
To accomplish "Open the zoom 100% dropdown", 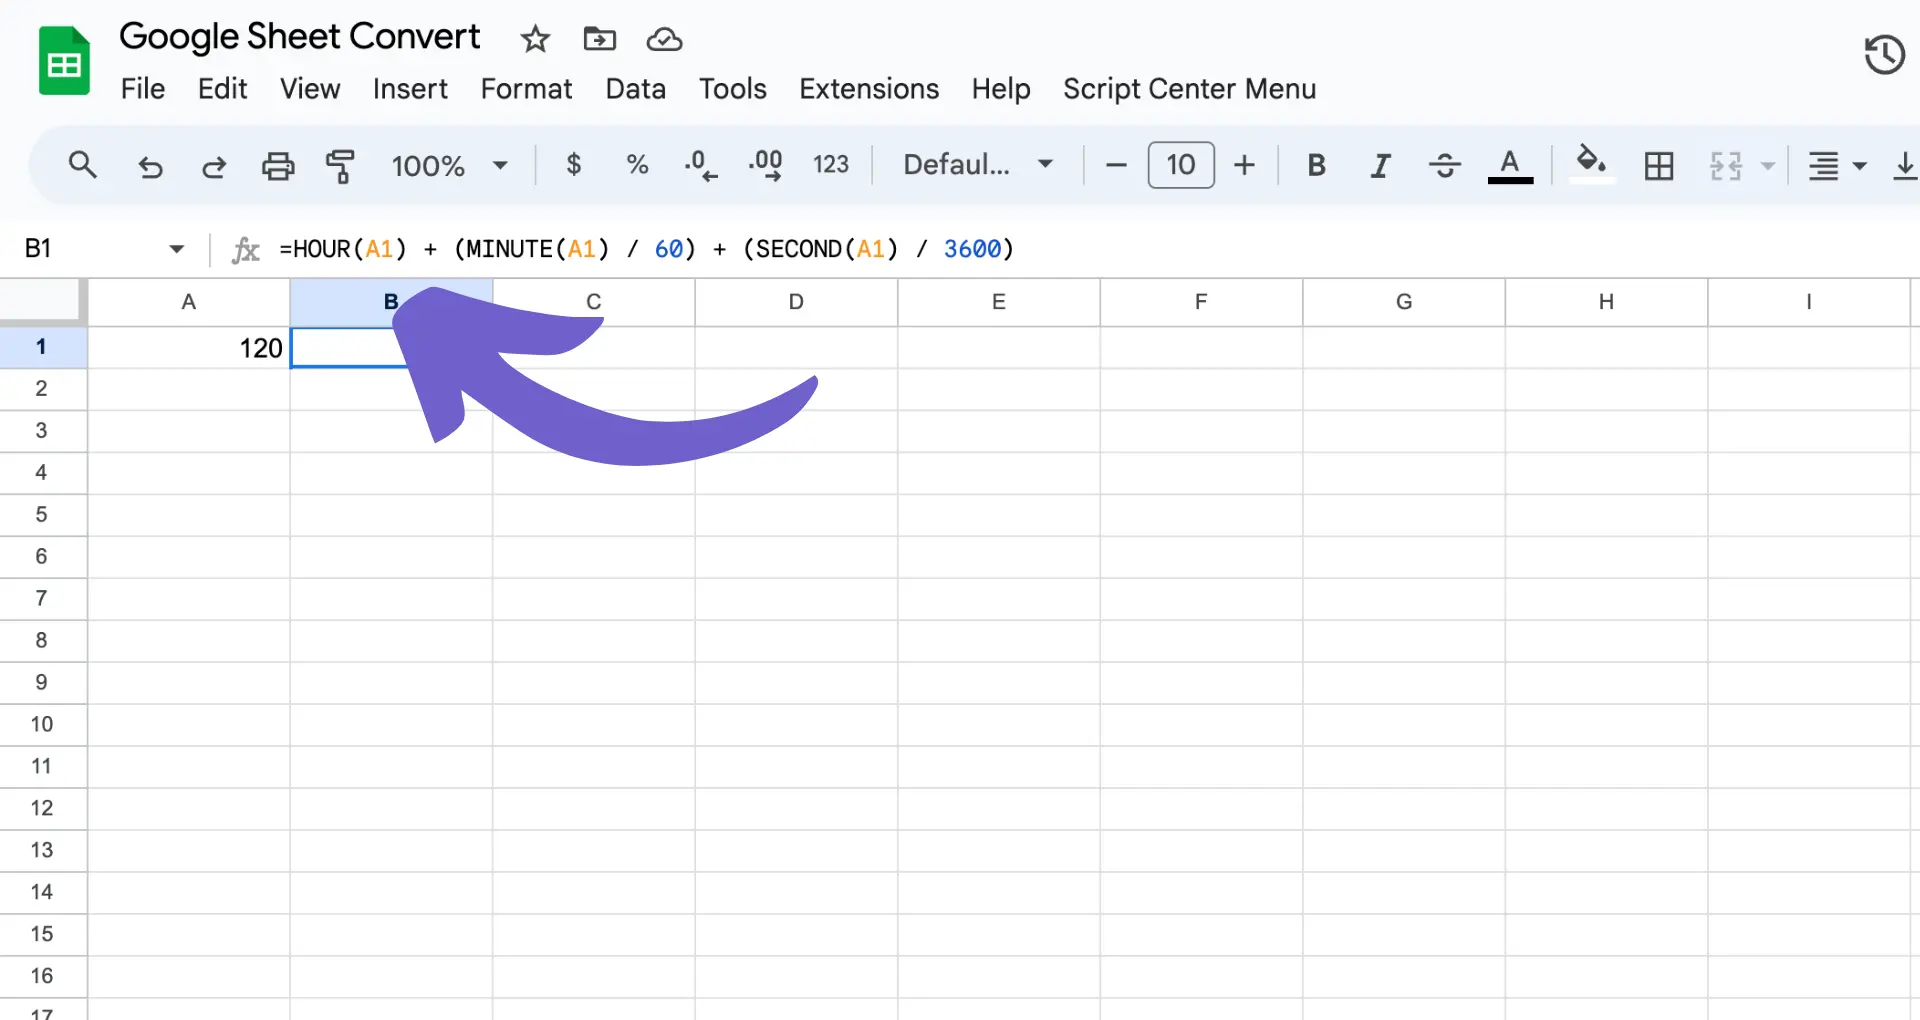I will pos(449,165).
